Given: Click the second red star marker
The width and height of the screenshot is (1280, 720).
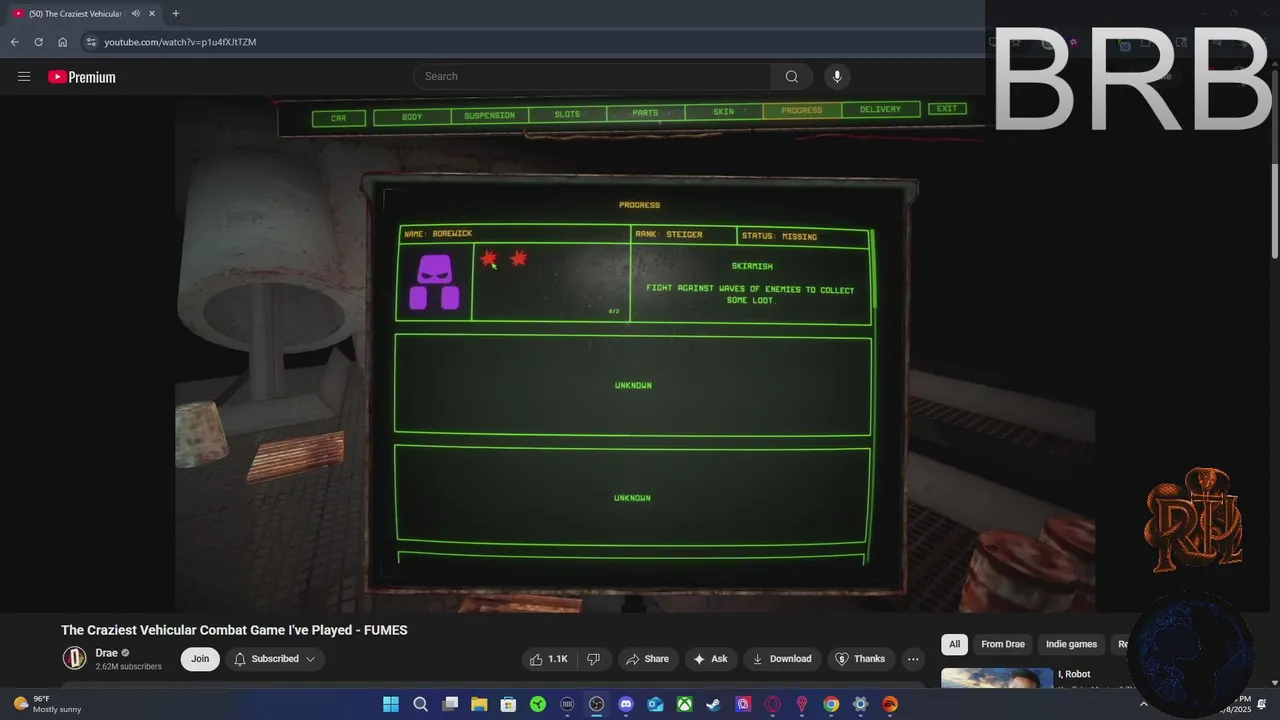Looking at the screenshot, I should (518, 259).
